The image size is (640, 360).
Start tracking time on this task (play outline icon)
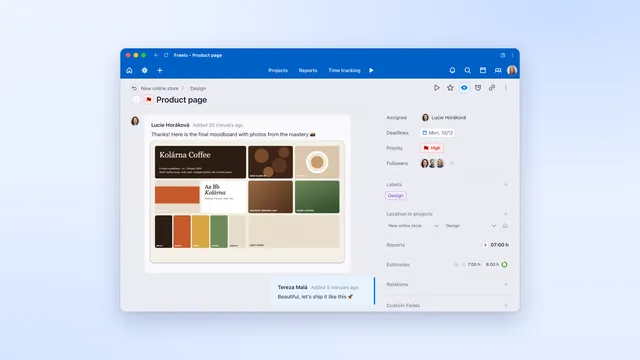436,88
